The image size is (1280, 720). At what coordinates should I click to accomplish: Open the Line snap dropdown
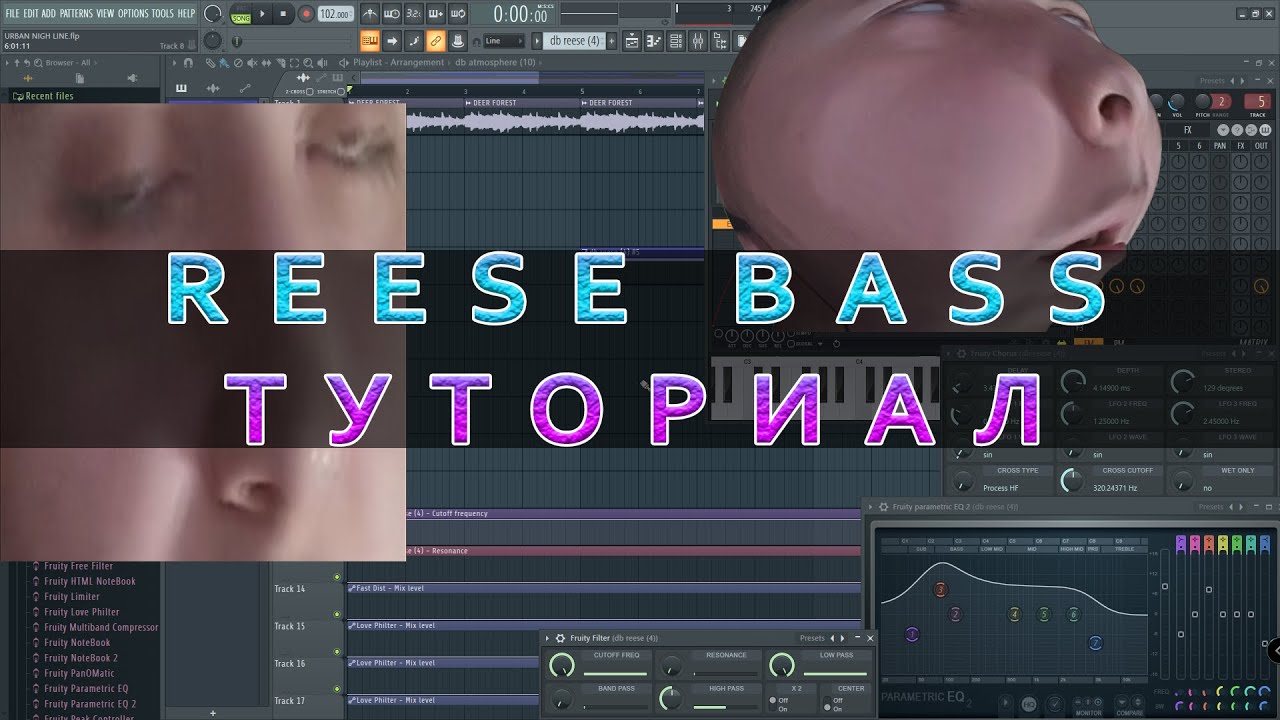[x=504, y=41]
